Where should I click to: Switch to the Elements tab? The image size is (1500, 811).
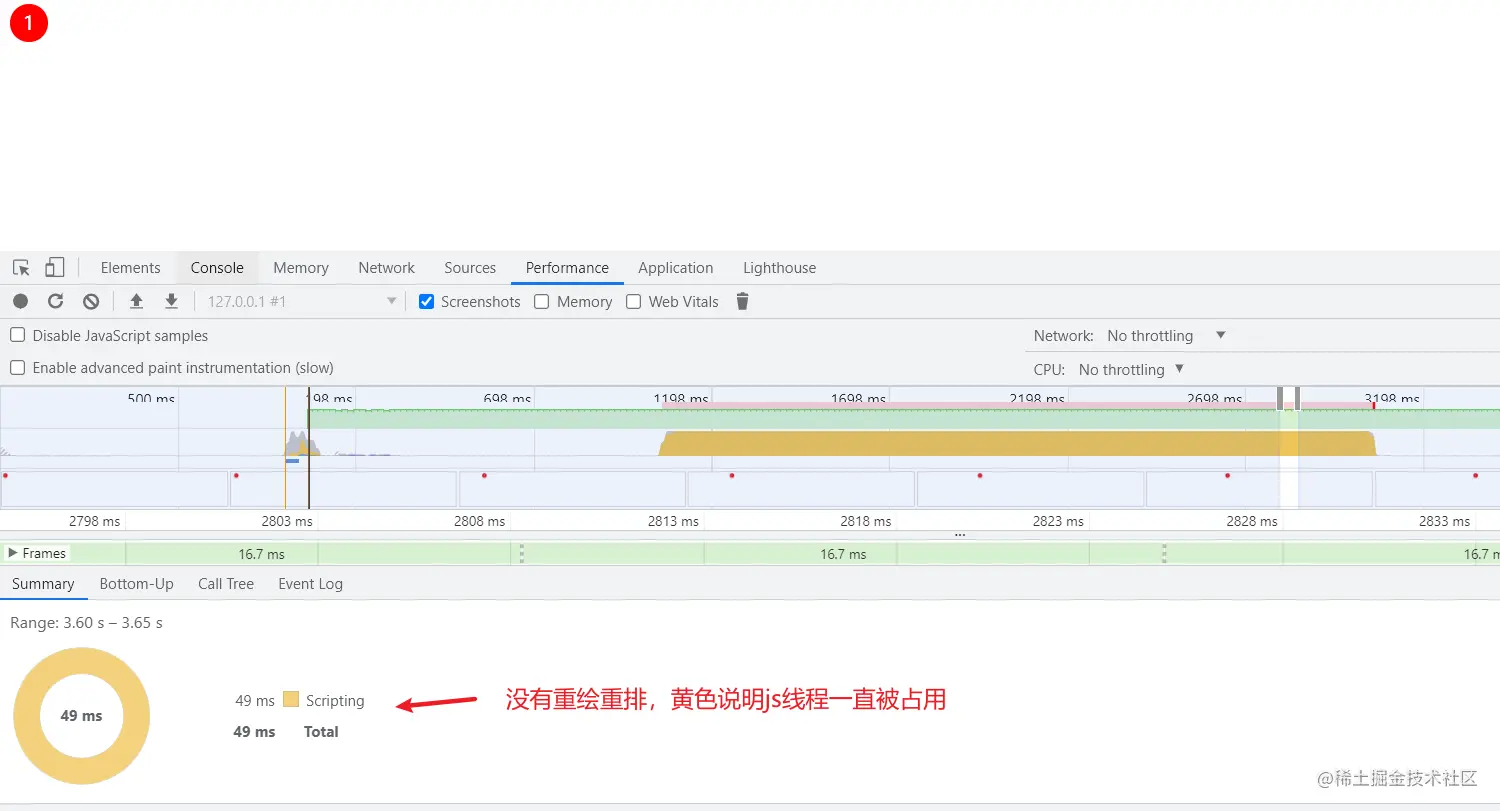130,268
